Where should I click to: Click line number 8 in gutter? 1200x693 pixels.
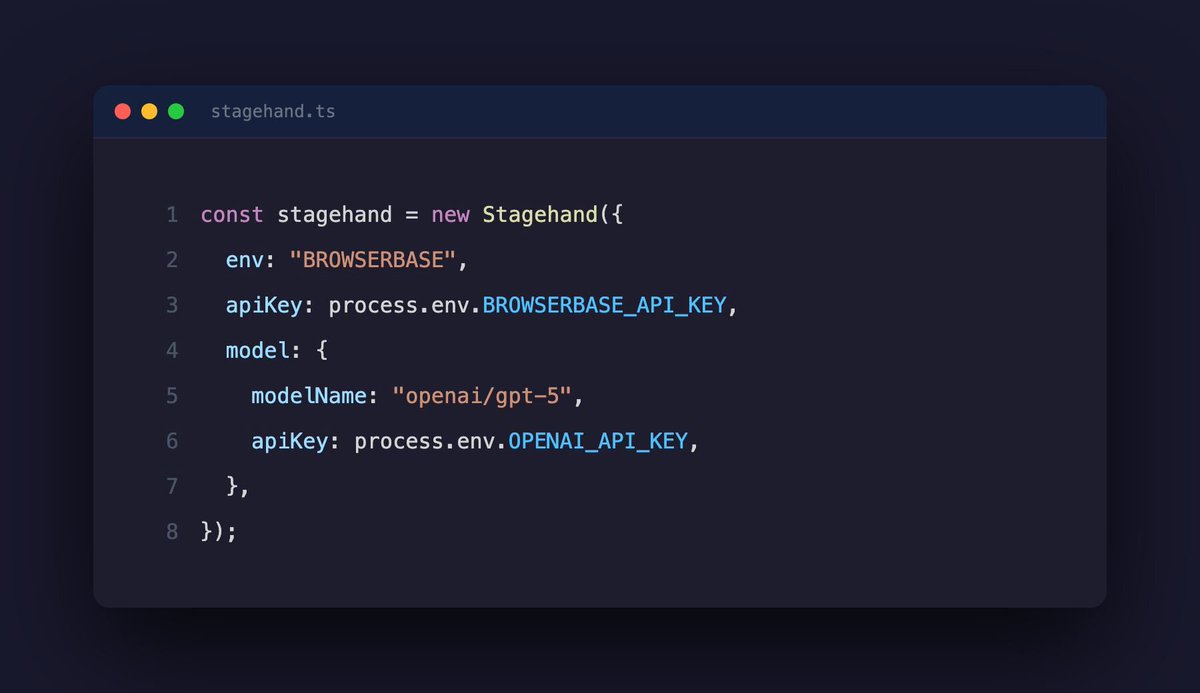[x=172, y=531]
